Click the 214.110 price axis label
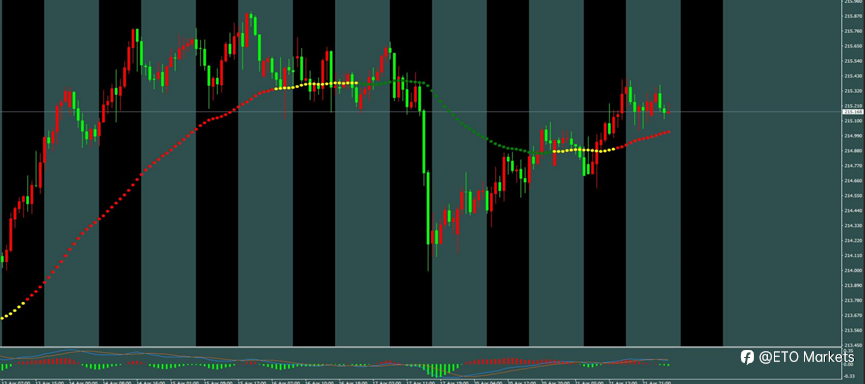This screenshot has height=384, width=865. (853, 255)
